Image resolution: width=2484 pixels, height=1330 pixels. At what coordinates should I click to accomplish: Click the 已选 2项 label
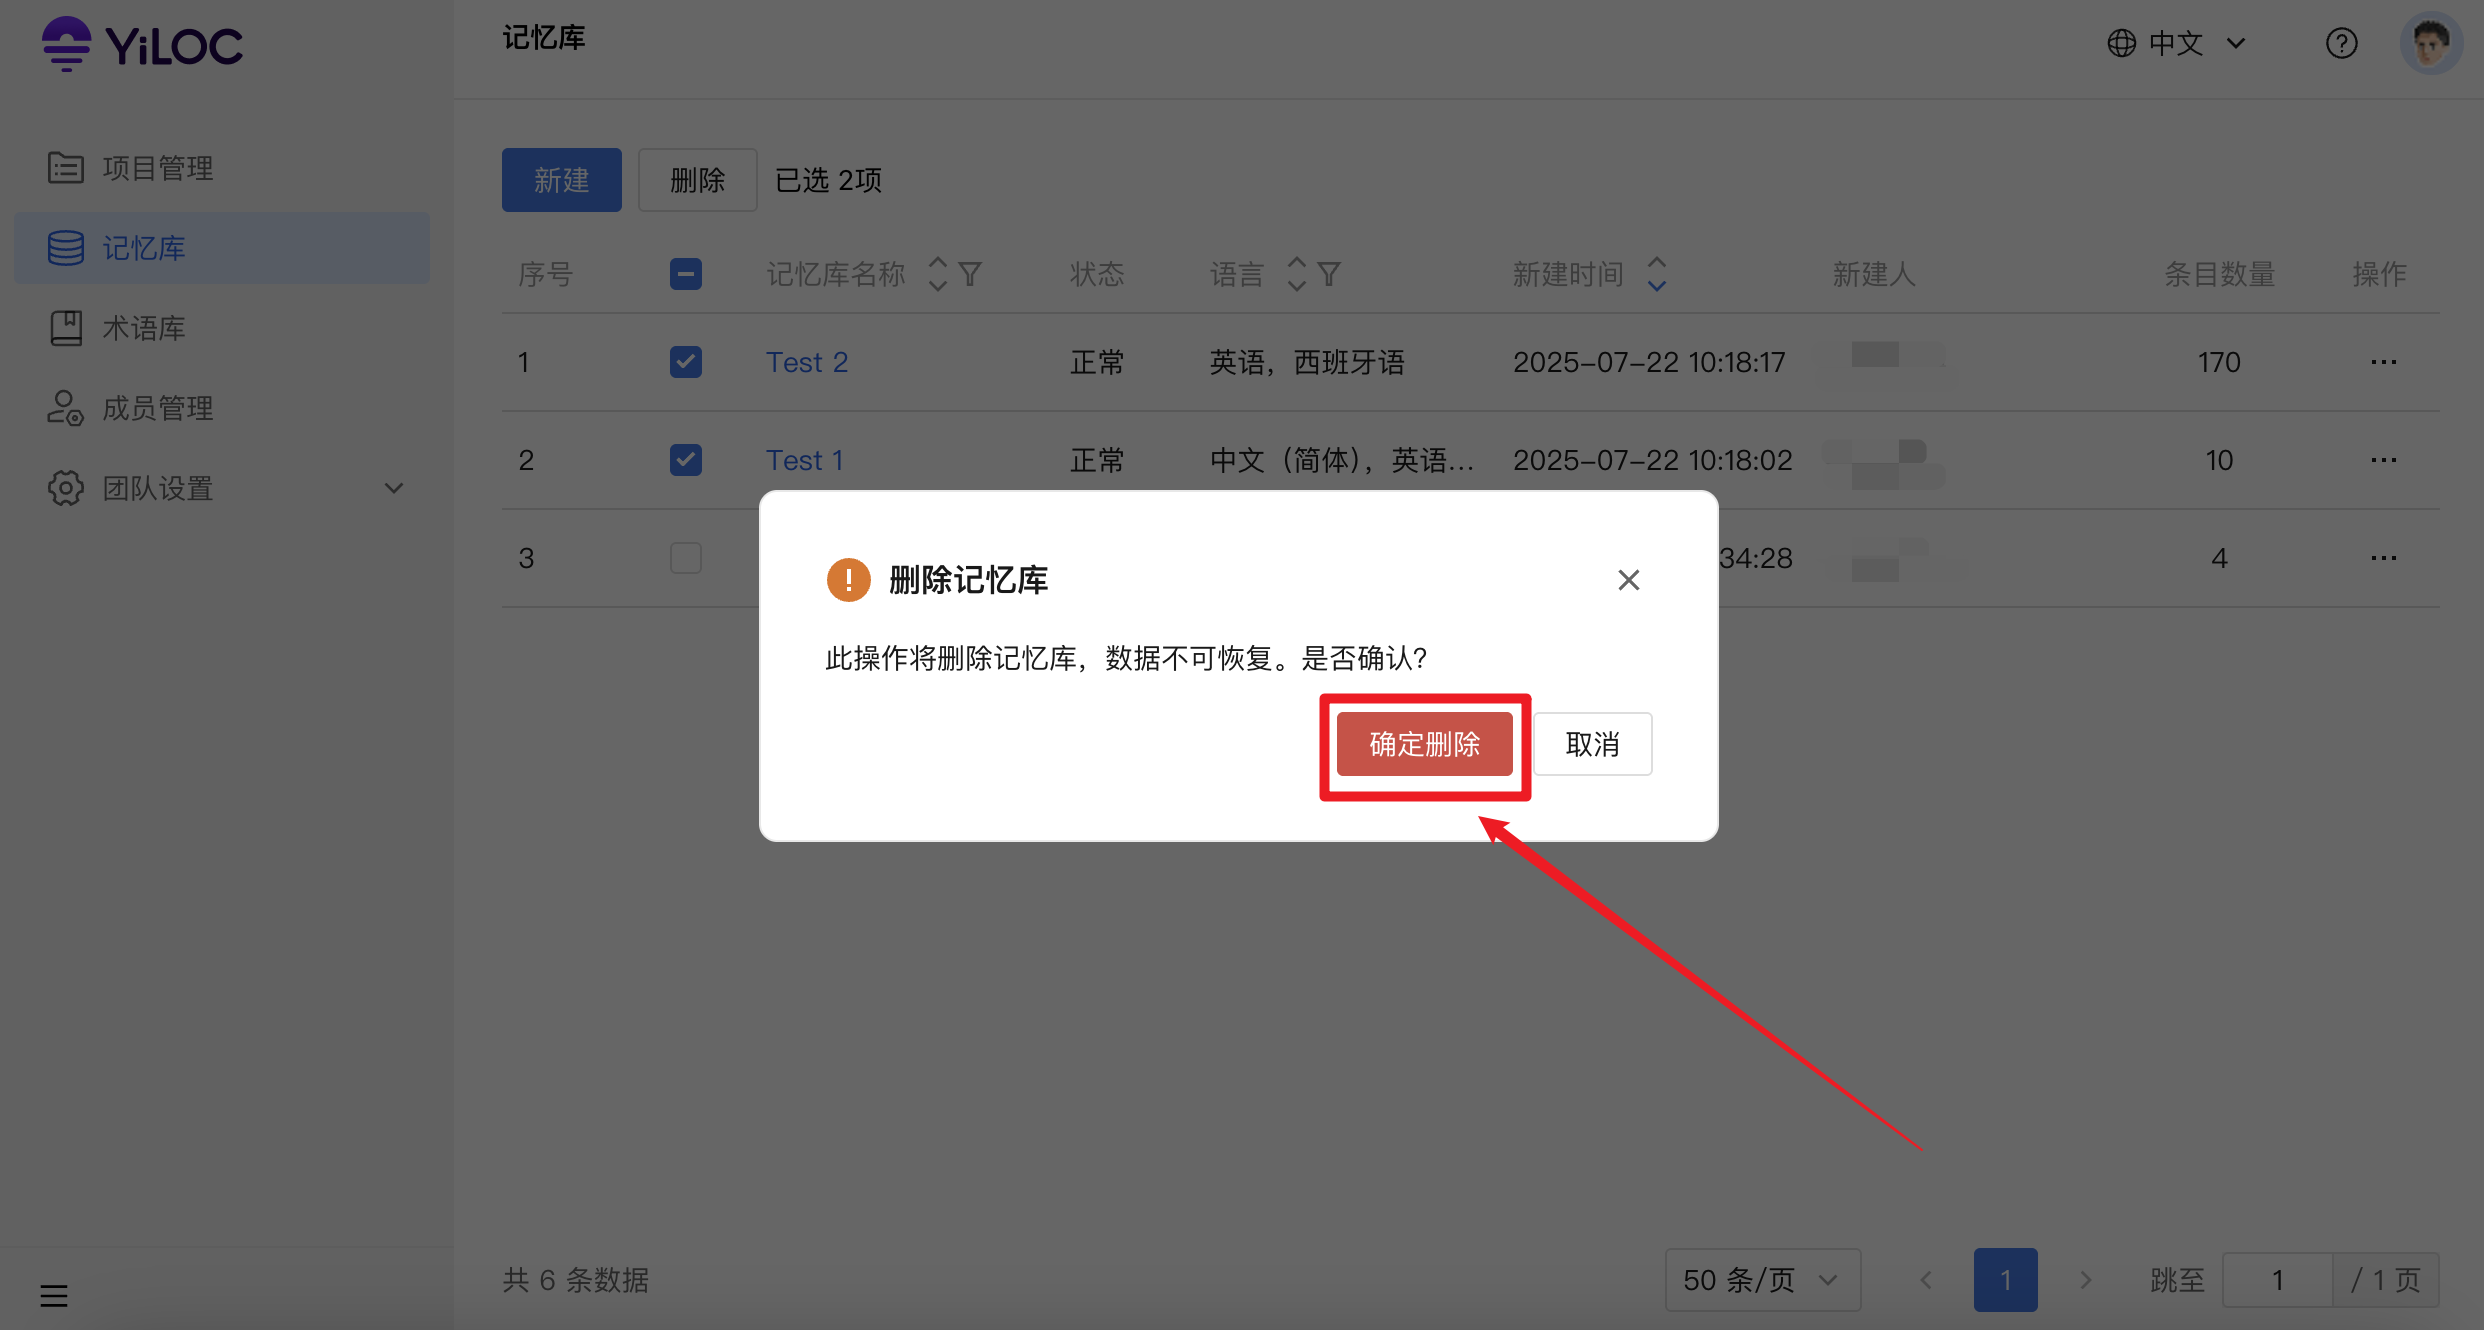[829, 180]
